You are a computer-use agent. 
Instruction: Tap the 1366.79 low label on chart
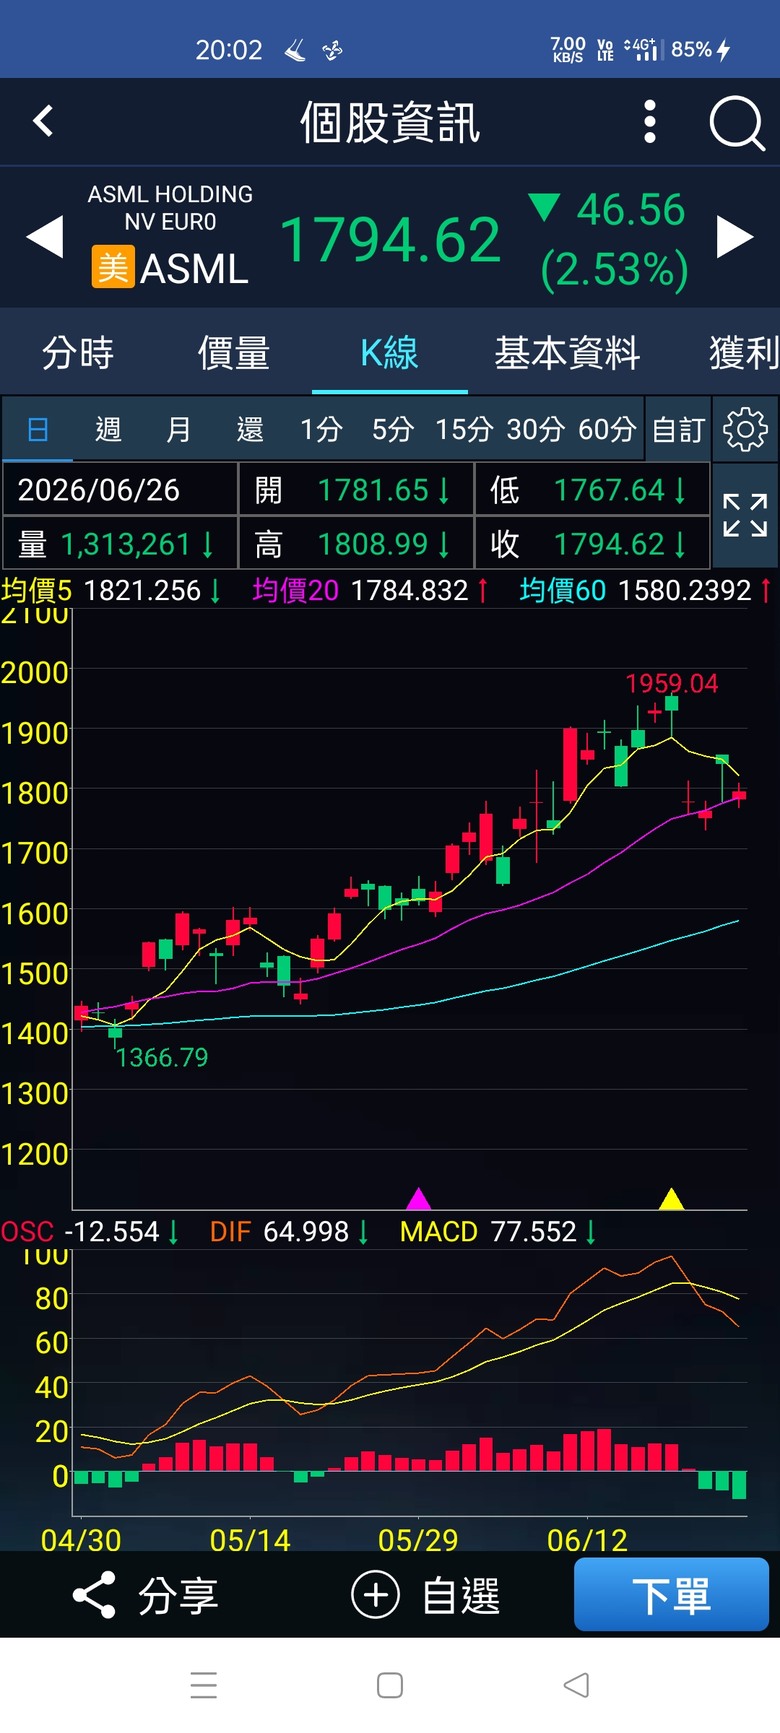[x=162, y=1057]
